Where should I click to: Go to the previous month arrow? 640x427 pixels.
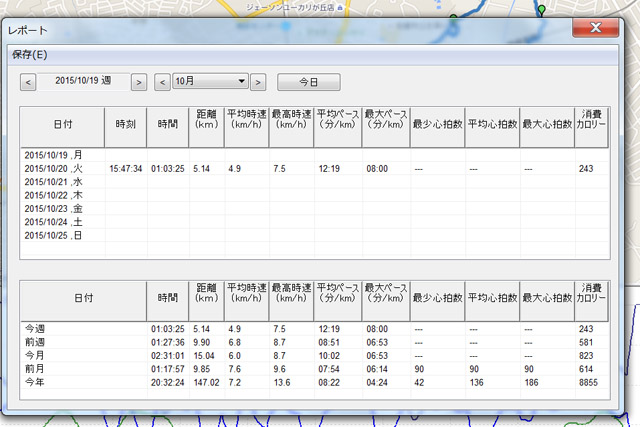162,82
